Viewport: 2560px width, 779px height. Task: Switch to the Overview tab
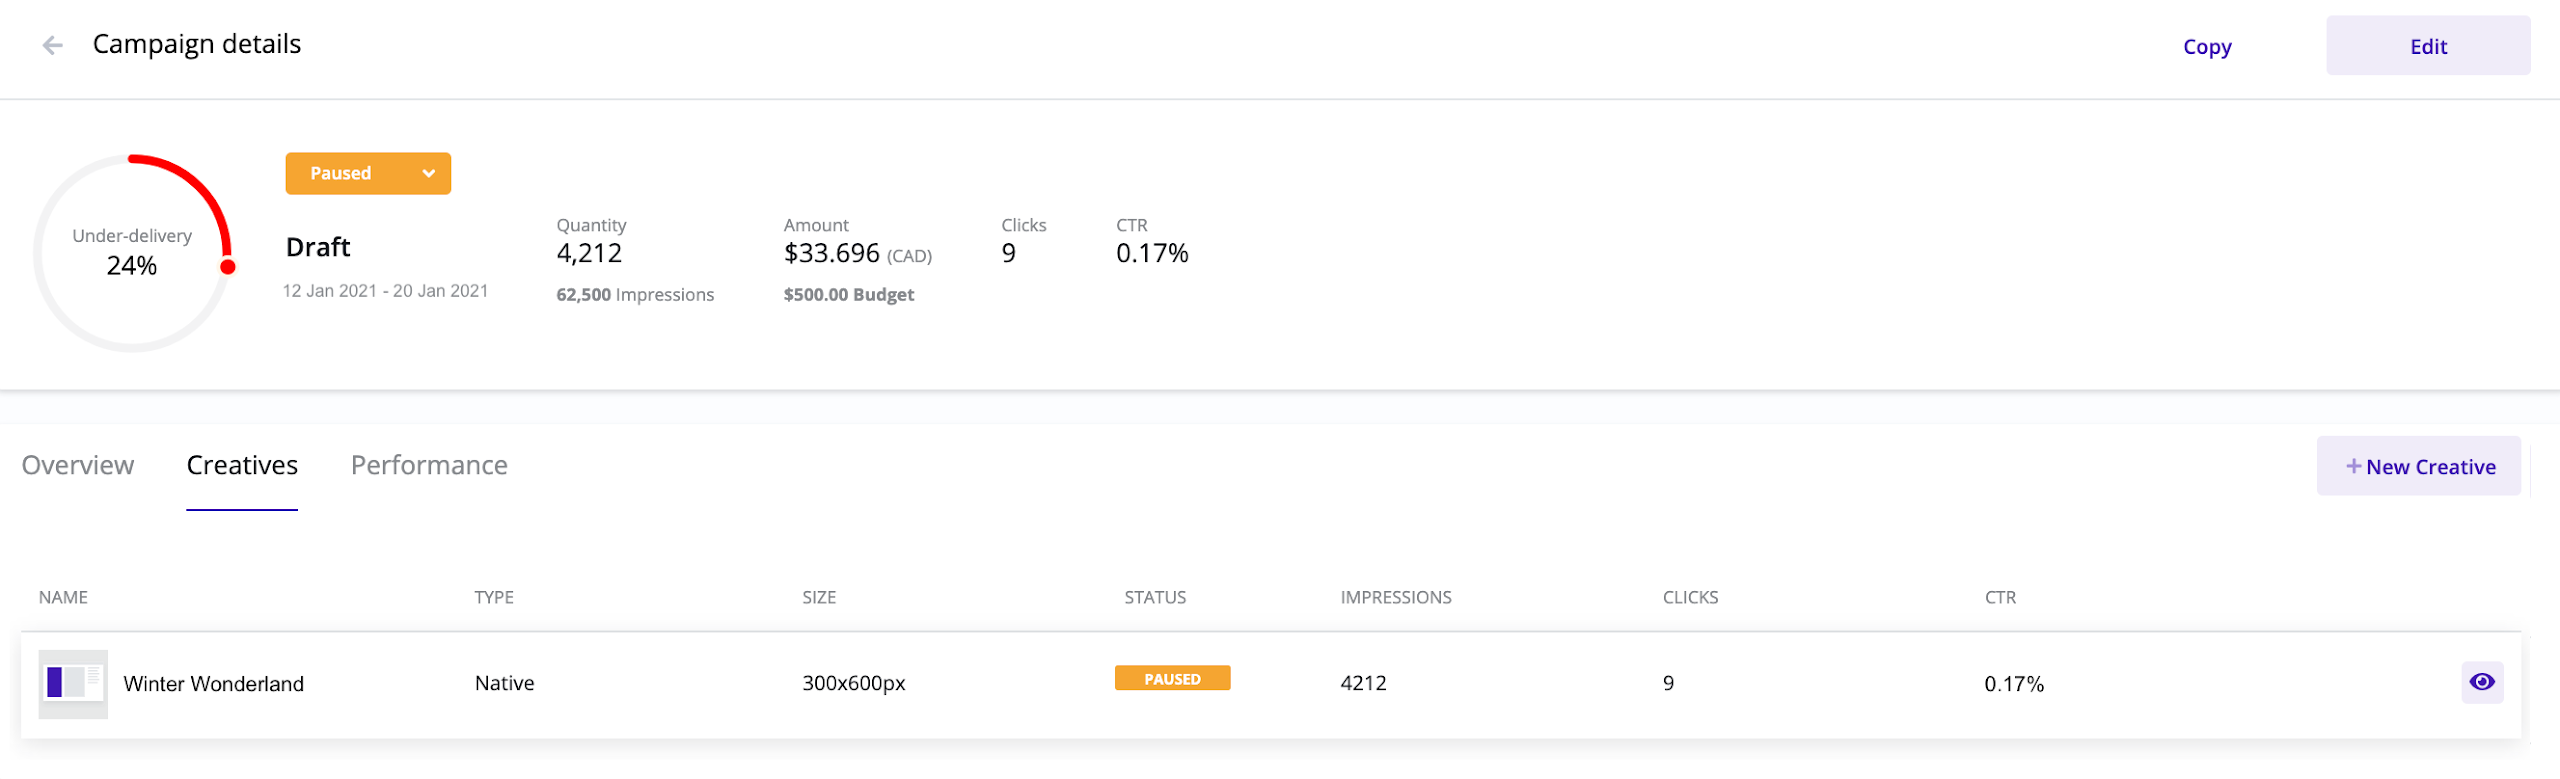coord(78,465)
